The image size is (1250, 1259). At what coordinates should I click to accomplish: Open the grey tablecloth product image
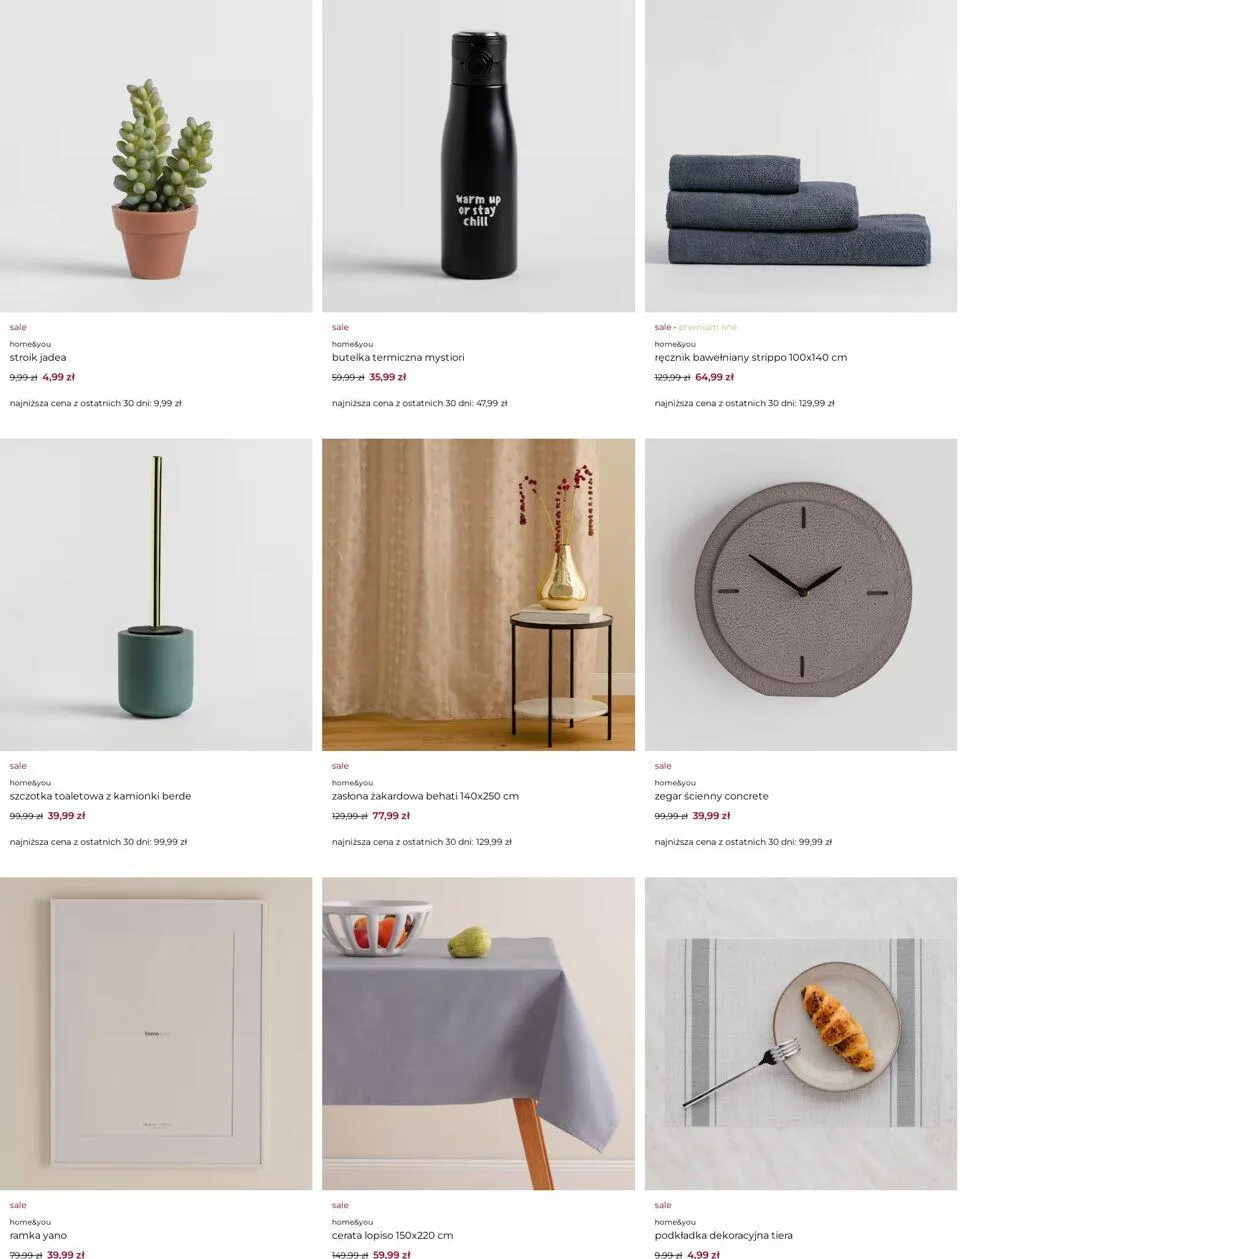(478, 1034)
